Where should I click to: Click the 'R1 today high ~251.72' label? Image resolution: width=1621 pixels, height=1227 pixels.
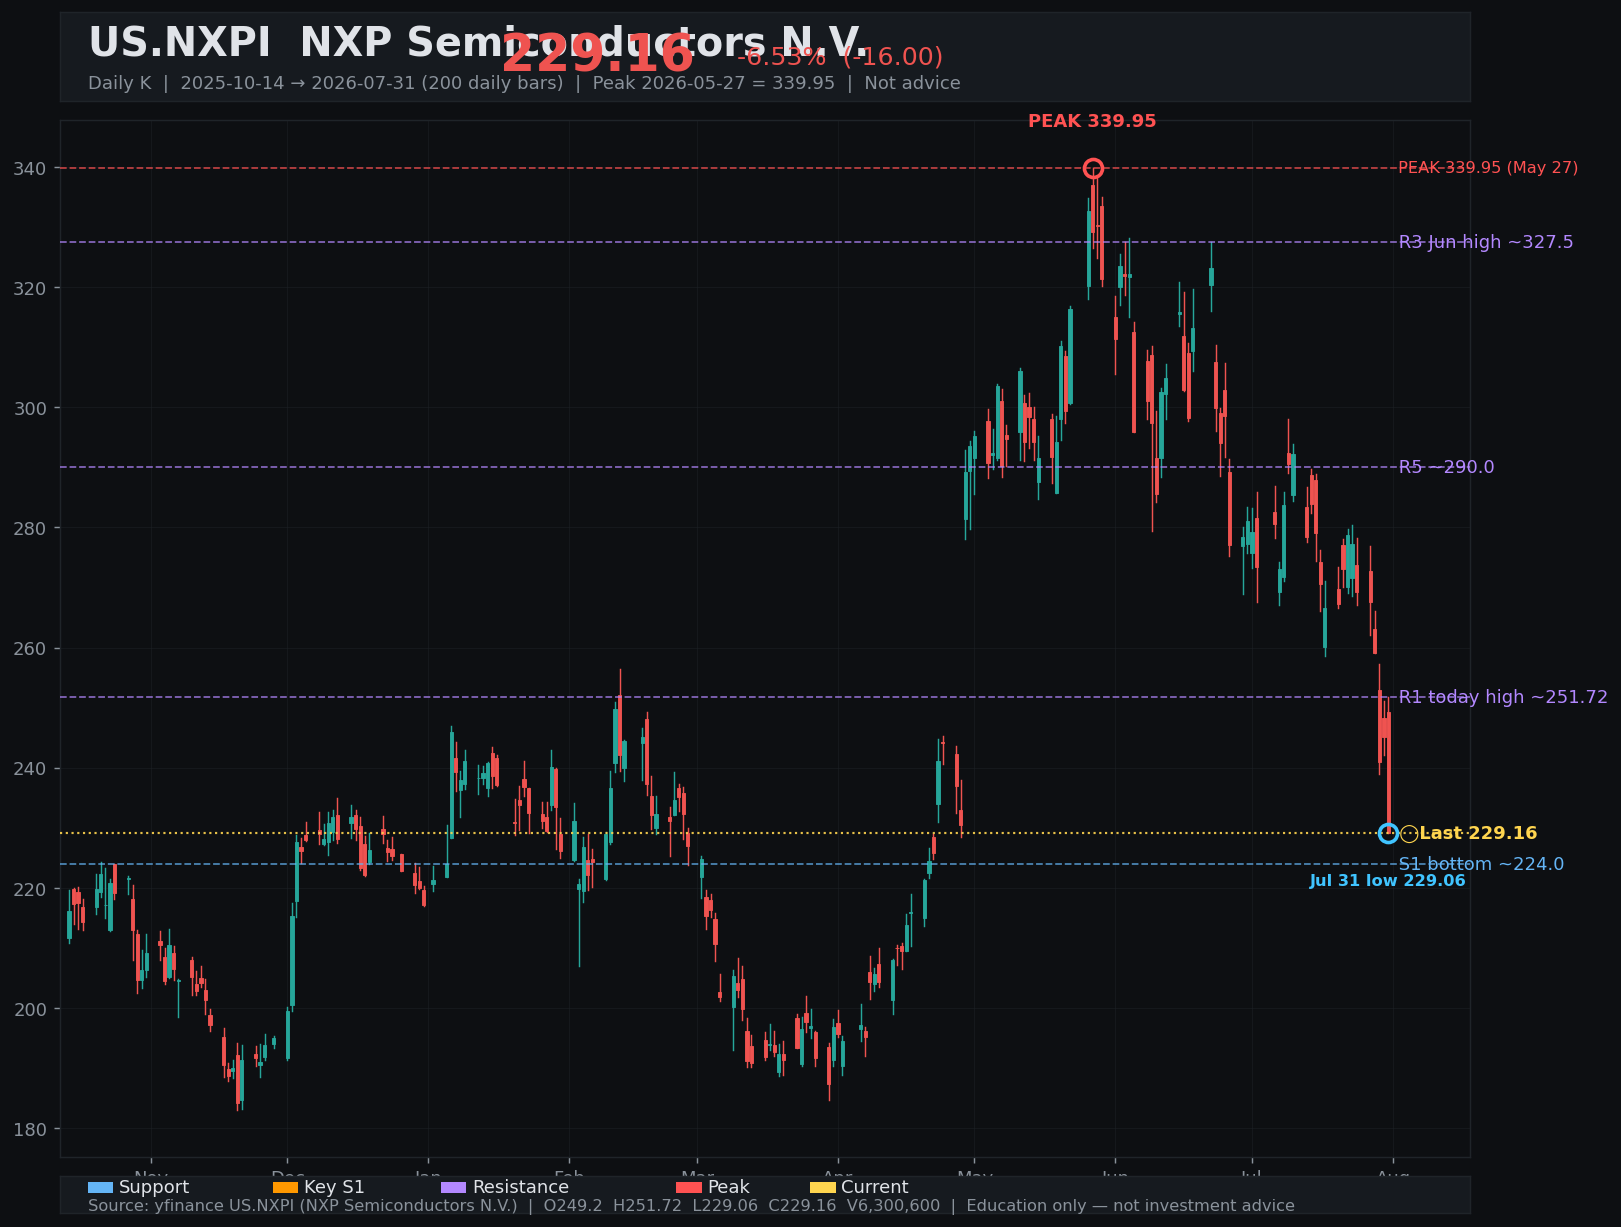1503,697
